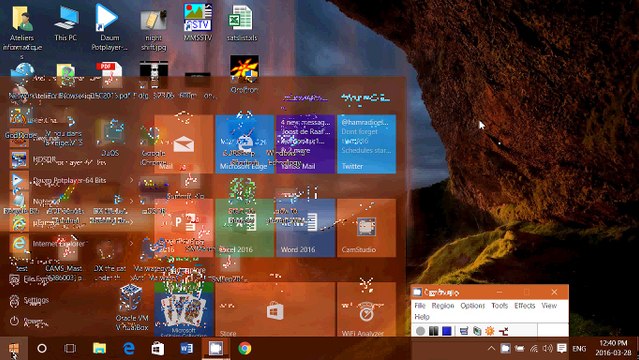The height and width of the screenshot is (360, 639).
Task: Open Power options in Start menu
Action: click(29, 322)
